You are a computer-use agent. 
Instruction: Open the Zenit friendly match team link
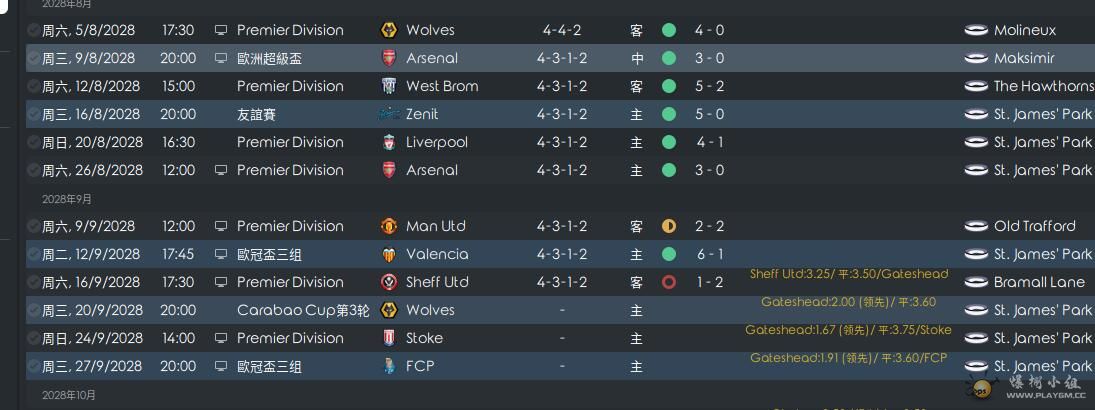coord(422,114)
